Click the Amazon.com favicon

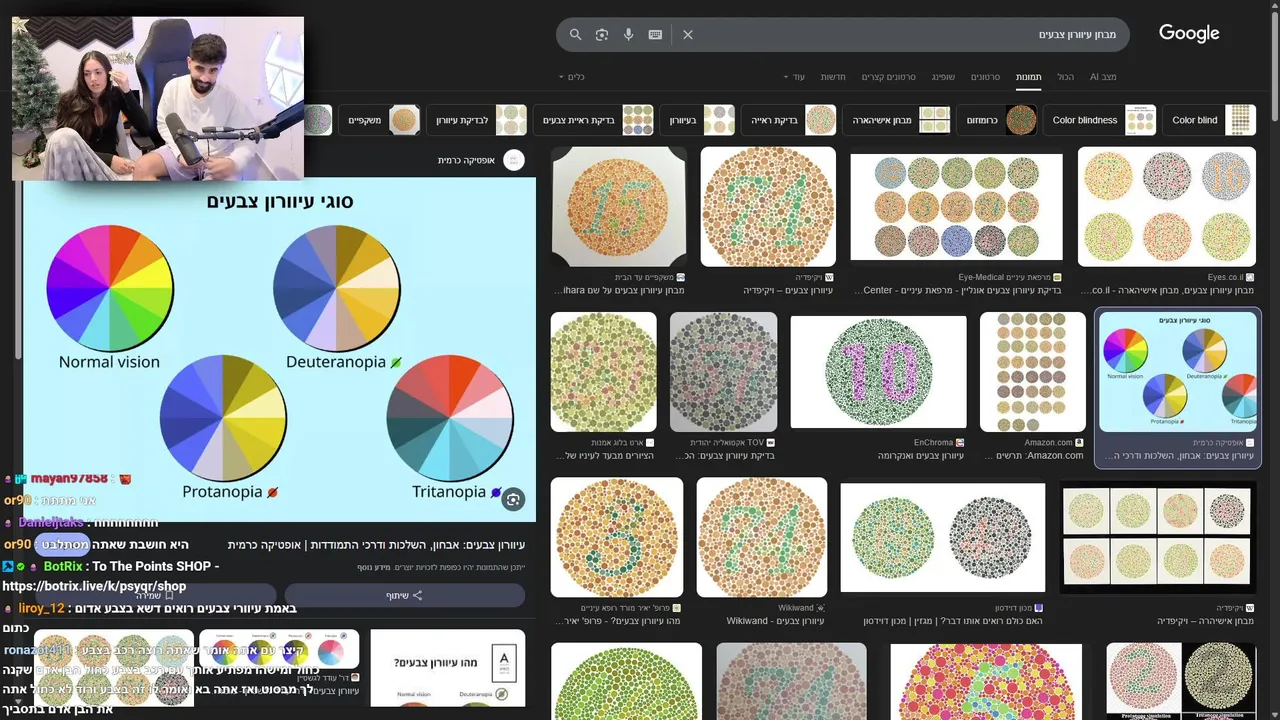[x=1080, y=442]
